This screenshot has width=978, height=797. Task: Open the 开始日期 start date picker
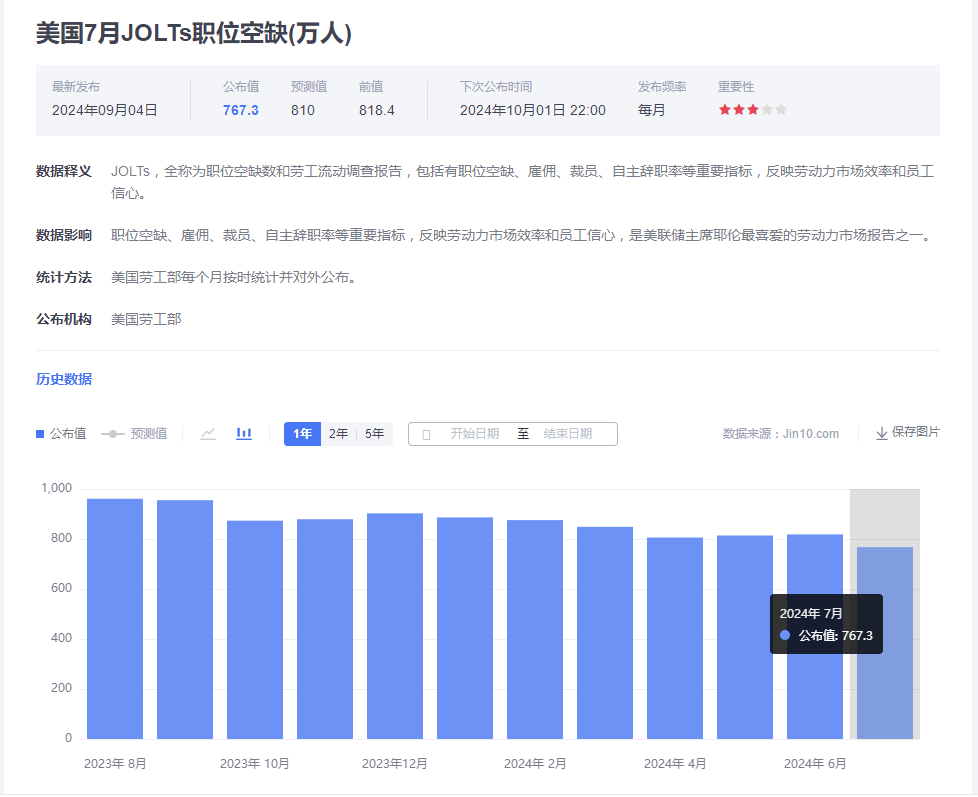coord(474,434)
